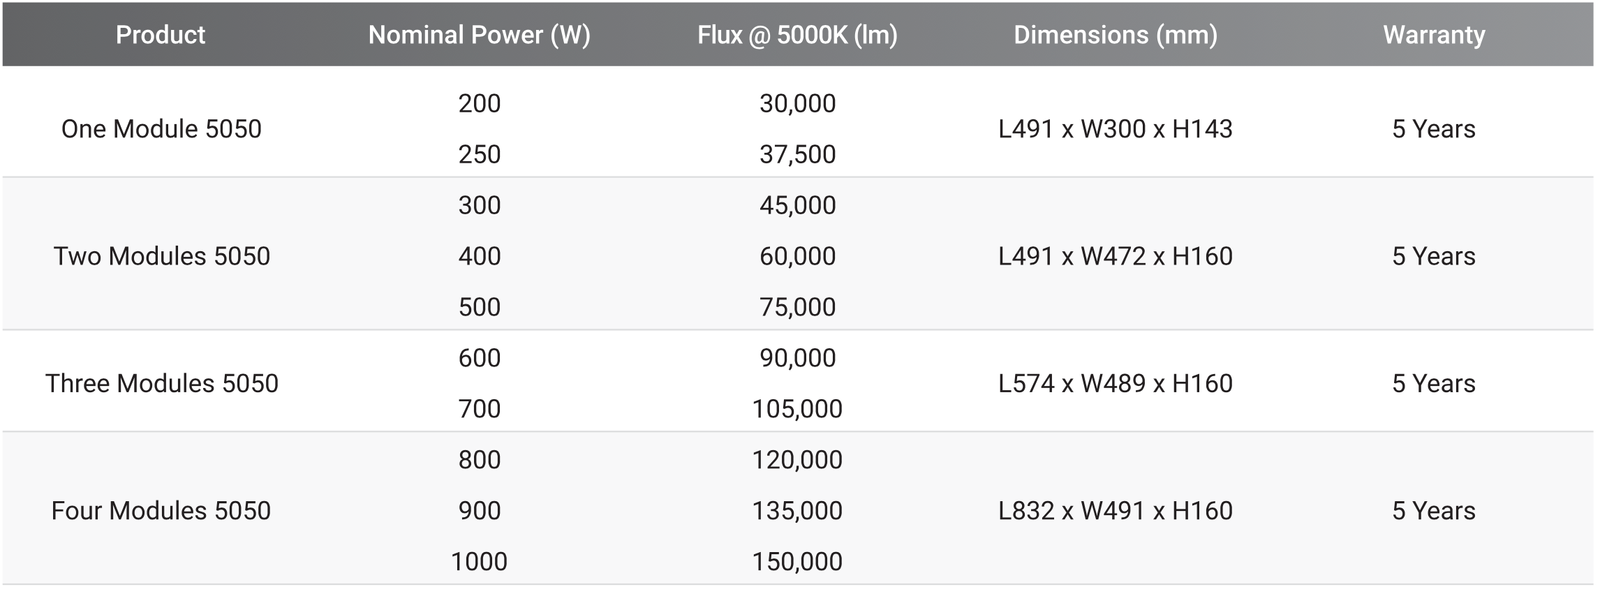Image resolution: width=1600 pixels, height=589 pixels.
Task: Select the 150,000 flux value
Action: coord(797,562)
